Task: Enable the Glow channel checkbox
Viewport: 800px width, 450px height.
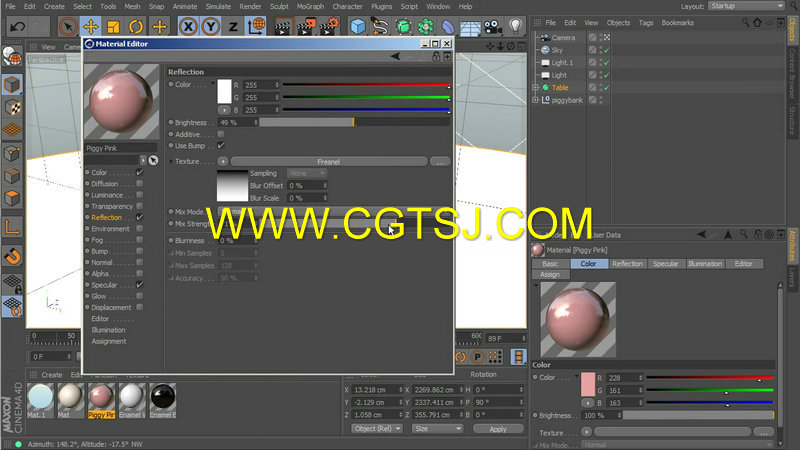Action: click(x=140, y=296)
